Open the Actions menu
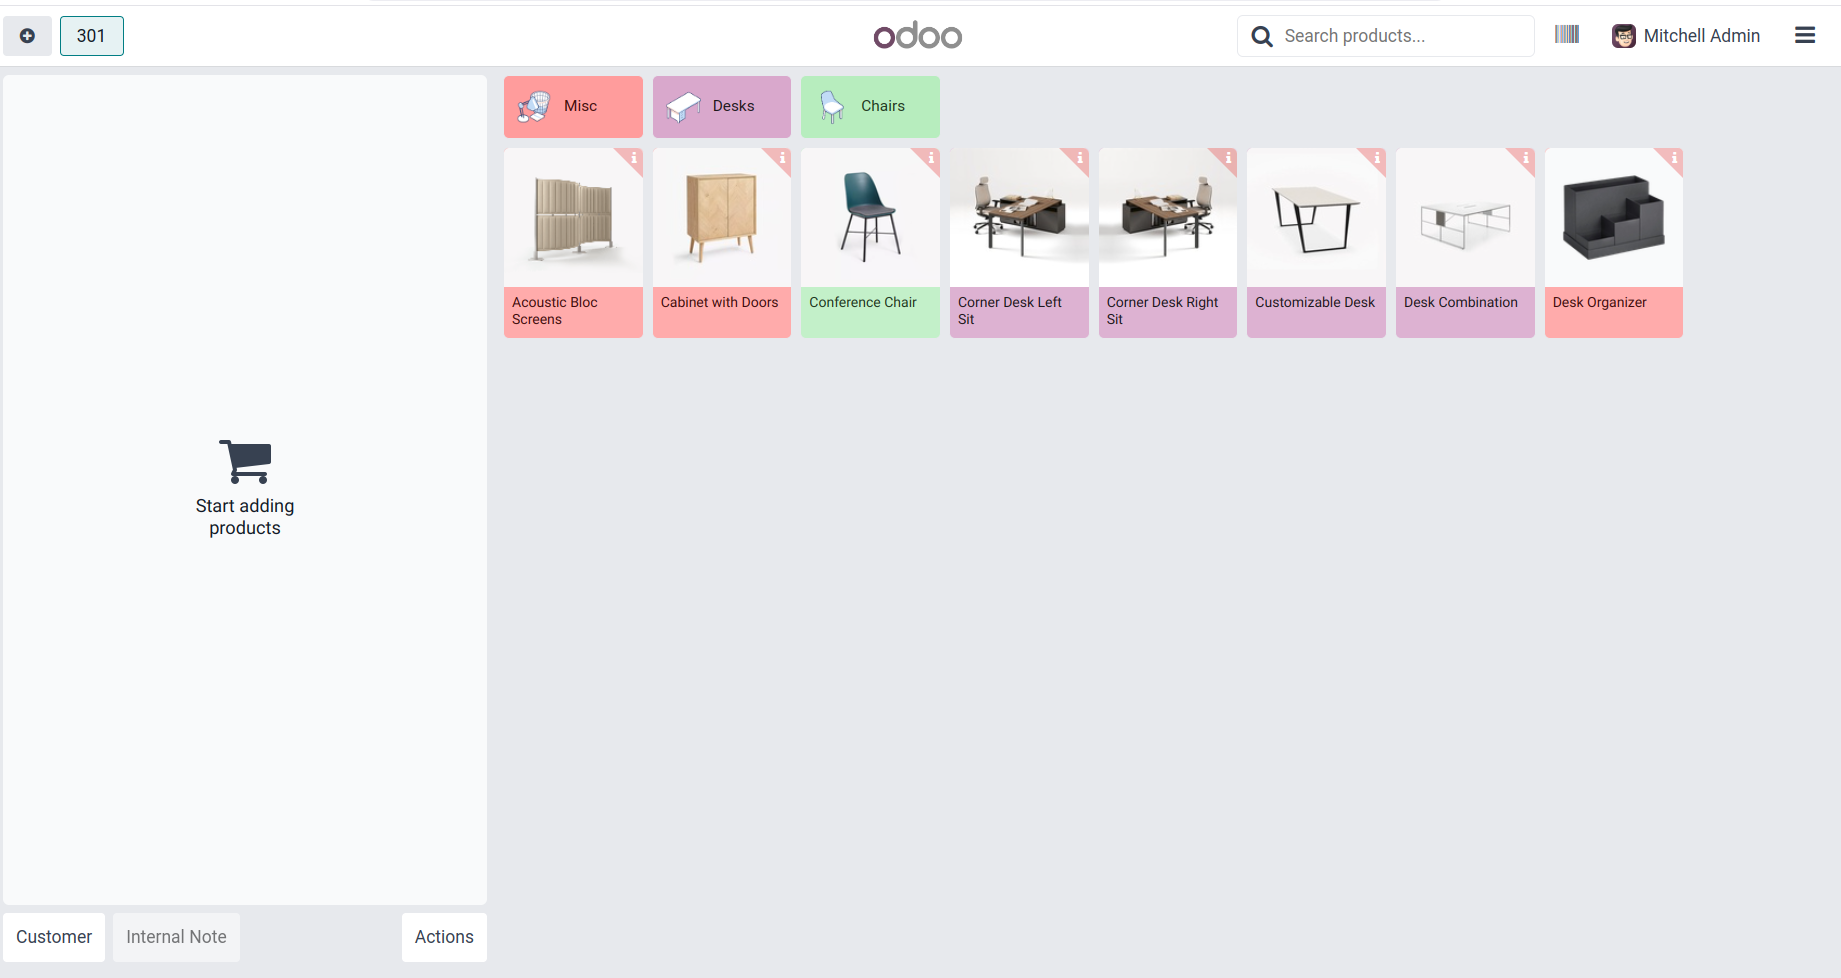The width and height of the screenshot is (1841, 978). coord(444,937)
